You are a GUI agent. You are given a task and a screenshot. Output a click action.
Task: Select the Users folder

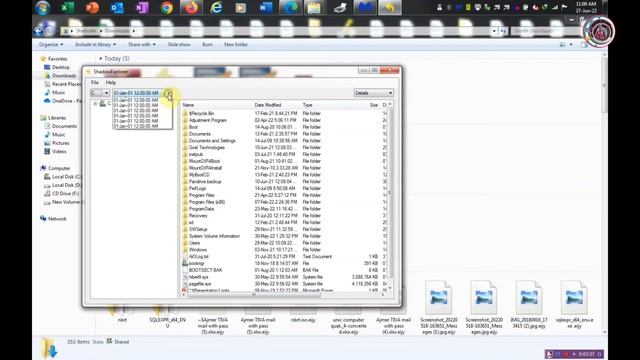(x=195, y=243)
